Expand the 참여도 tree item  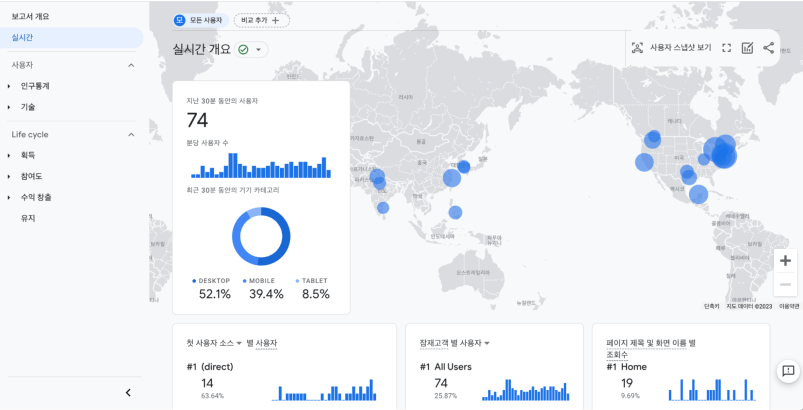coord(9,177)
